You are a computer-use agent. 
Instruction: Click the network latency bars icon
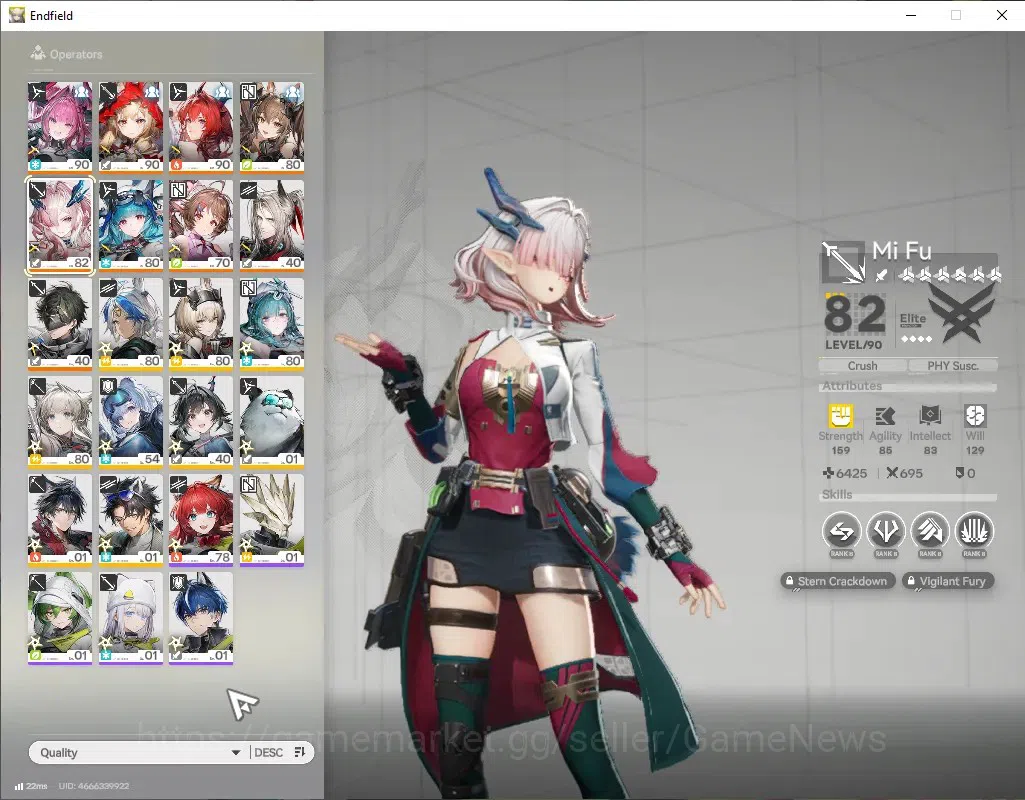click(18, 786)
